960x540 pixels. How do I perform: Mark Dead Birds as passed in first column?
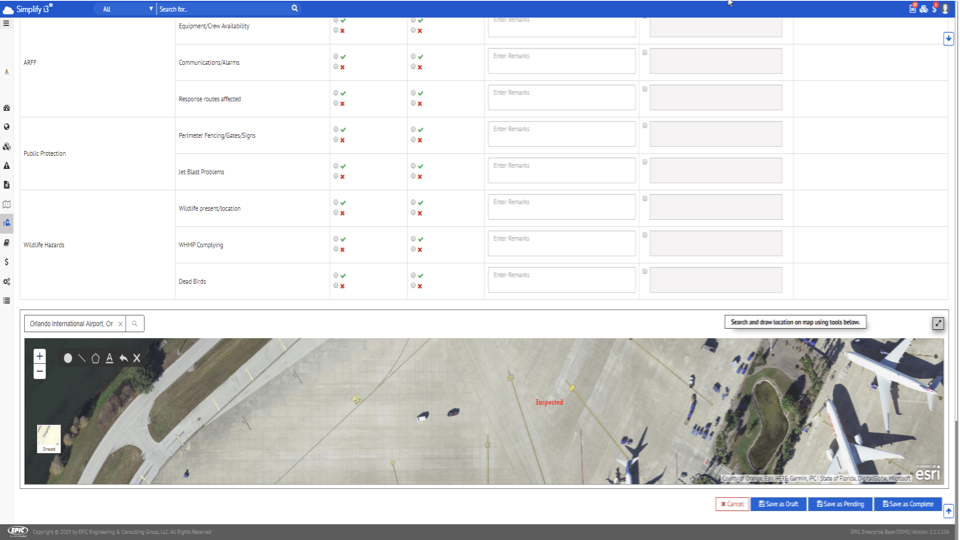[x=336, y=276]
